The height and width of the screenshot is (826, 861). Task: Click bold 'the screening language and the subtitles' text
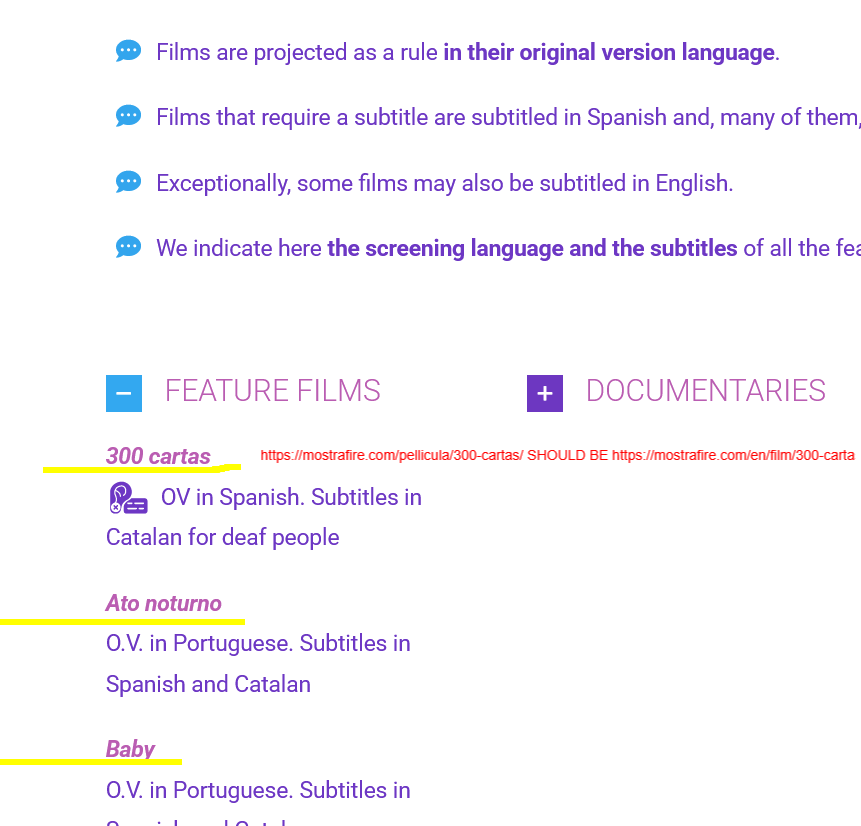[x=532, y=248]
